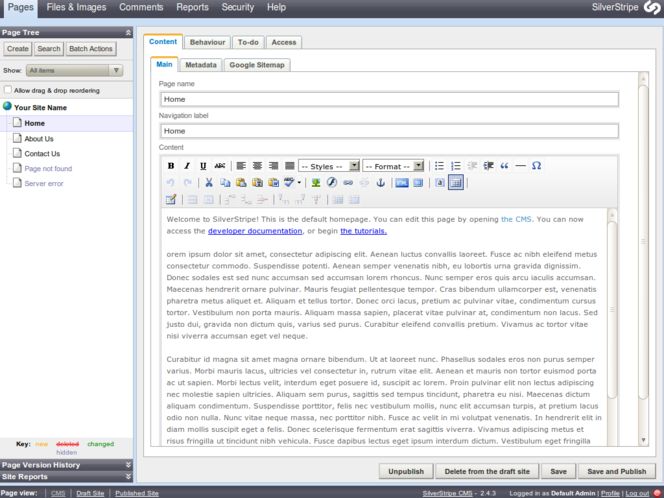664x498 pixels.
Task: Open the Files & Images menu
Action: point(76,7)
